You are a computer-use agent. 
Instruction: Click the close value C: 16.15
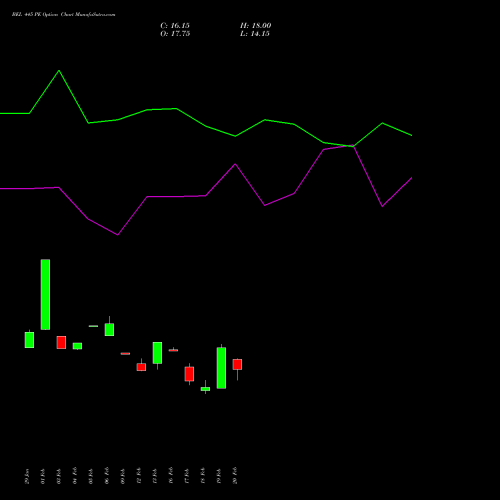click(x=175, y=26)
